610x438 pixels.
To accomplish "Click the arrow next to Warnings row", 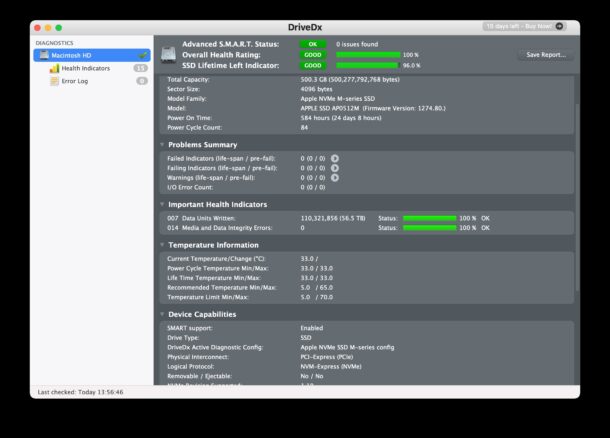I will pyautogui.click(x=335, y=178).
